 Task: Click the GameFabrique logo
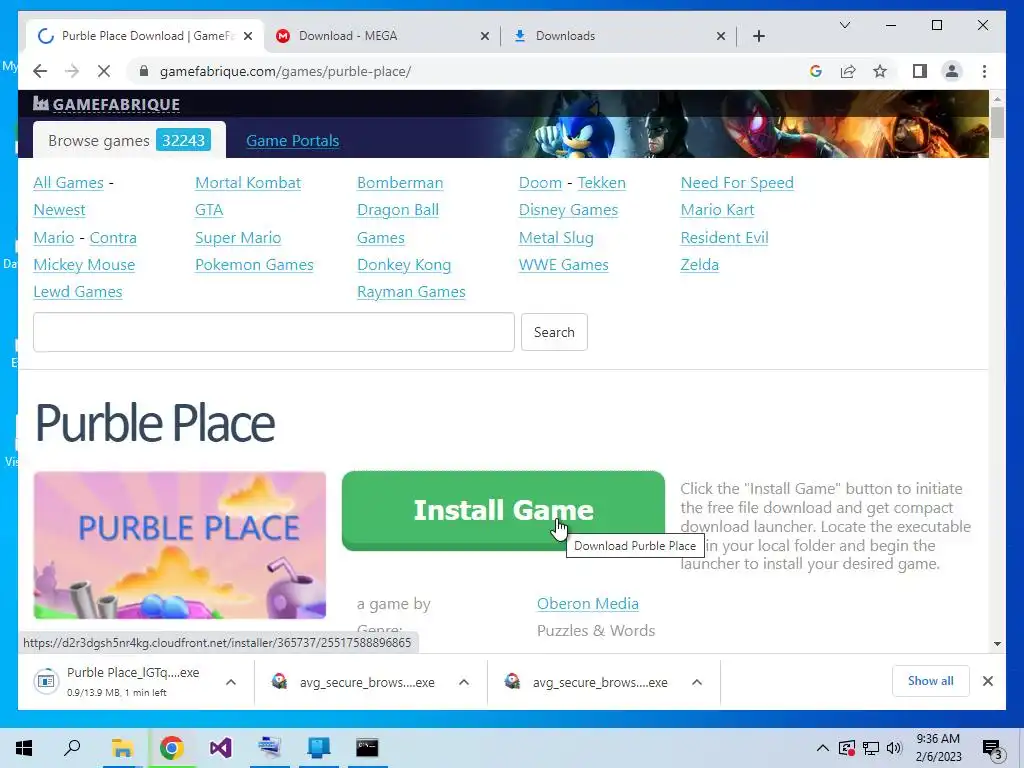point(106,104)
